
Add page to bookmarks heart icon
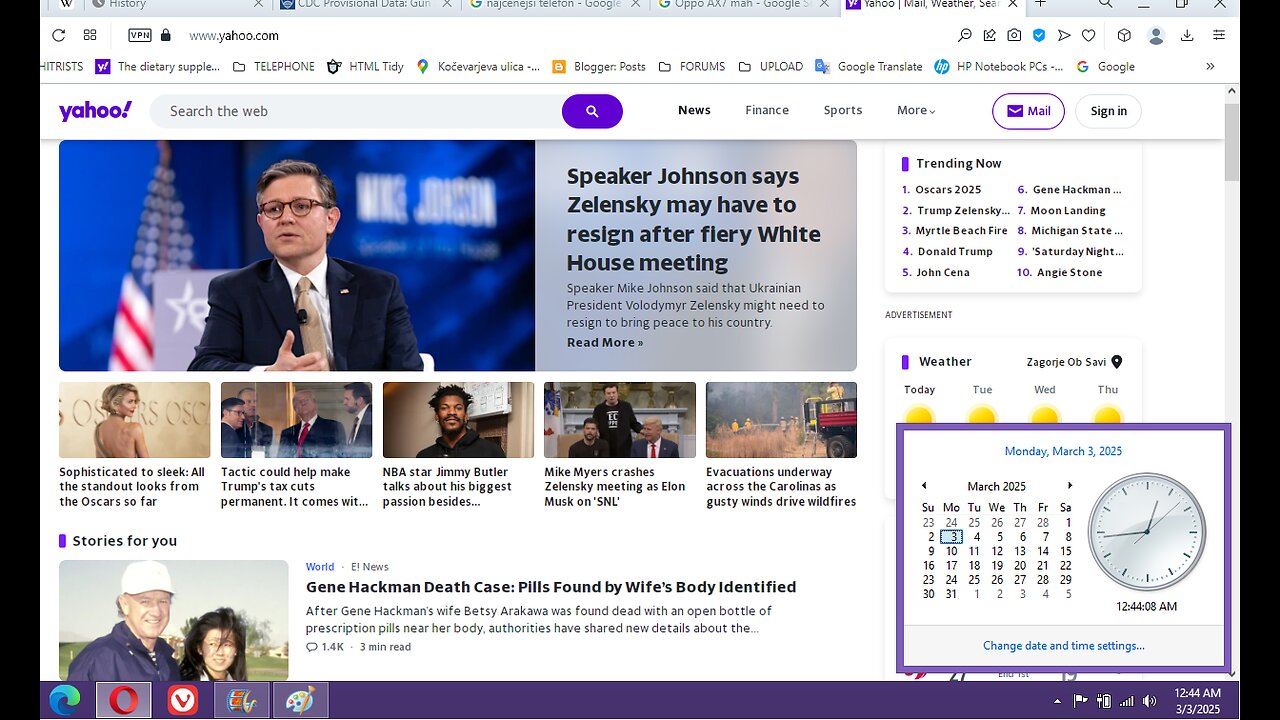pos(1089,35)
